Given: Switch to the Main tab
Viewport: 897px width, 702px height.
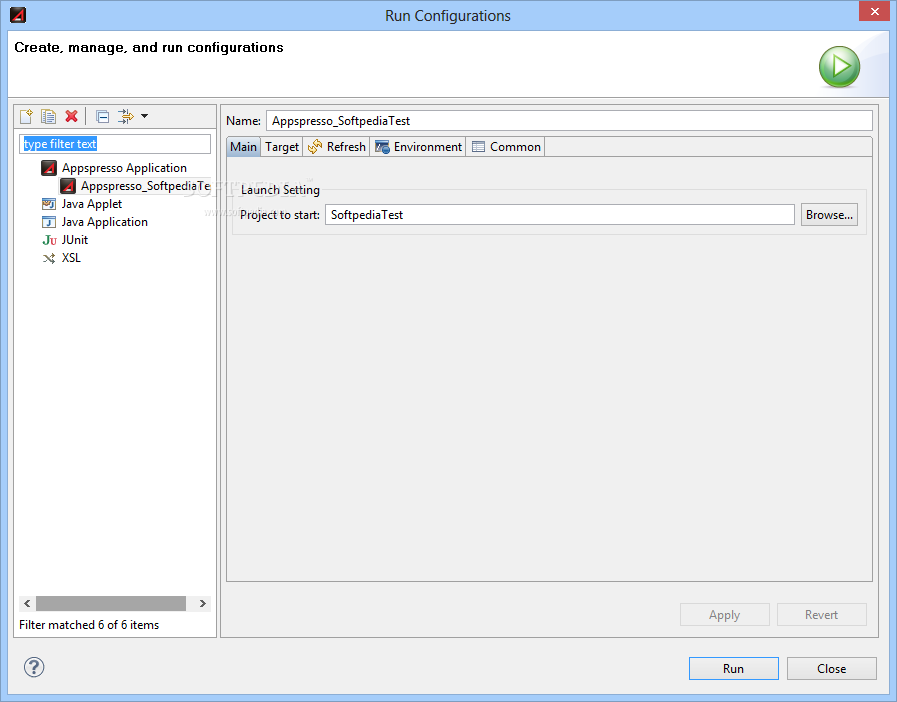Looking at the screenshot, I should coord(243,147).
